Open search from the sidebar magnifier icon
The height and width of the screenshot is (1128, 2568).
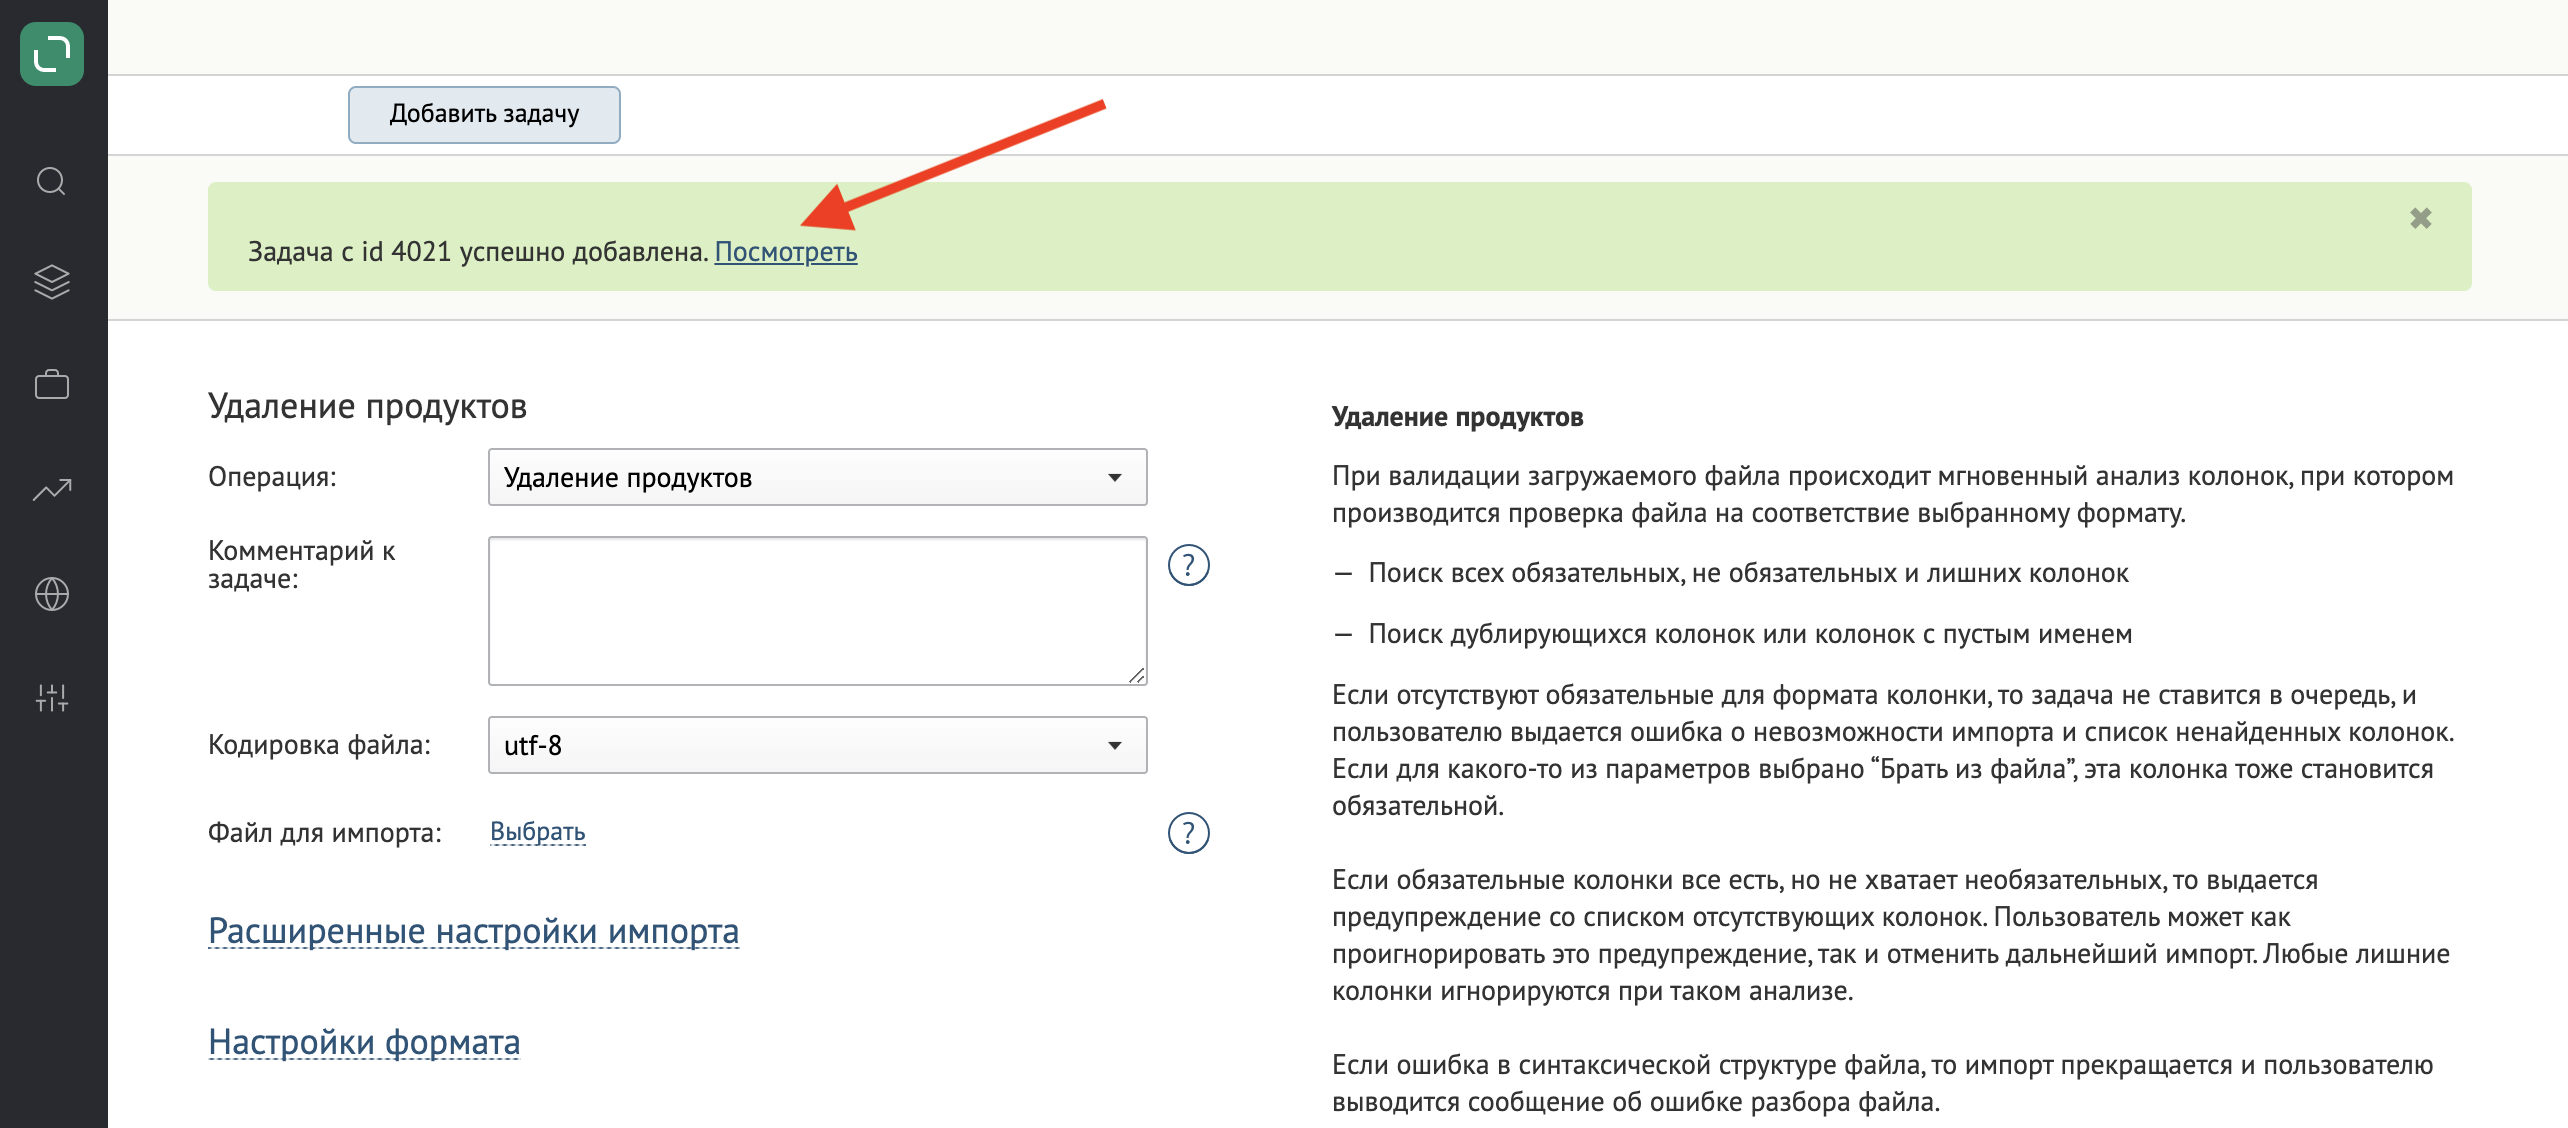pos(52,181)
